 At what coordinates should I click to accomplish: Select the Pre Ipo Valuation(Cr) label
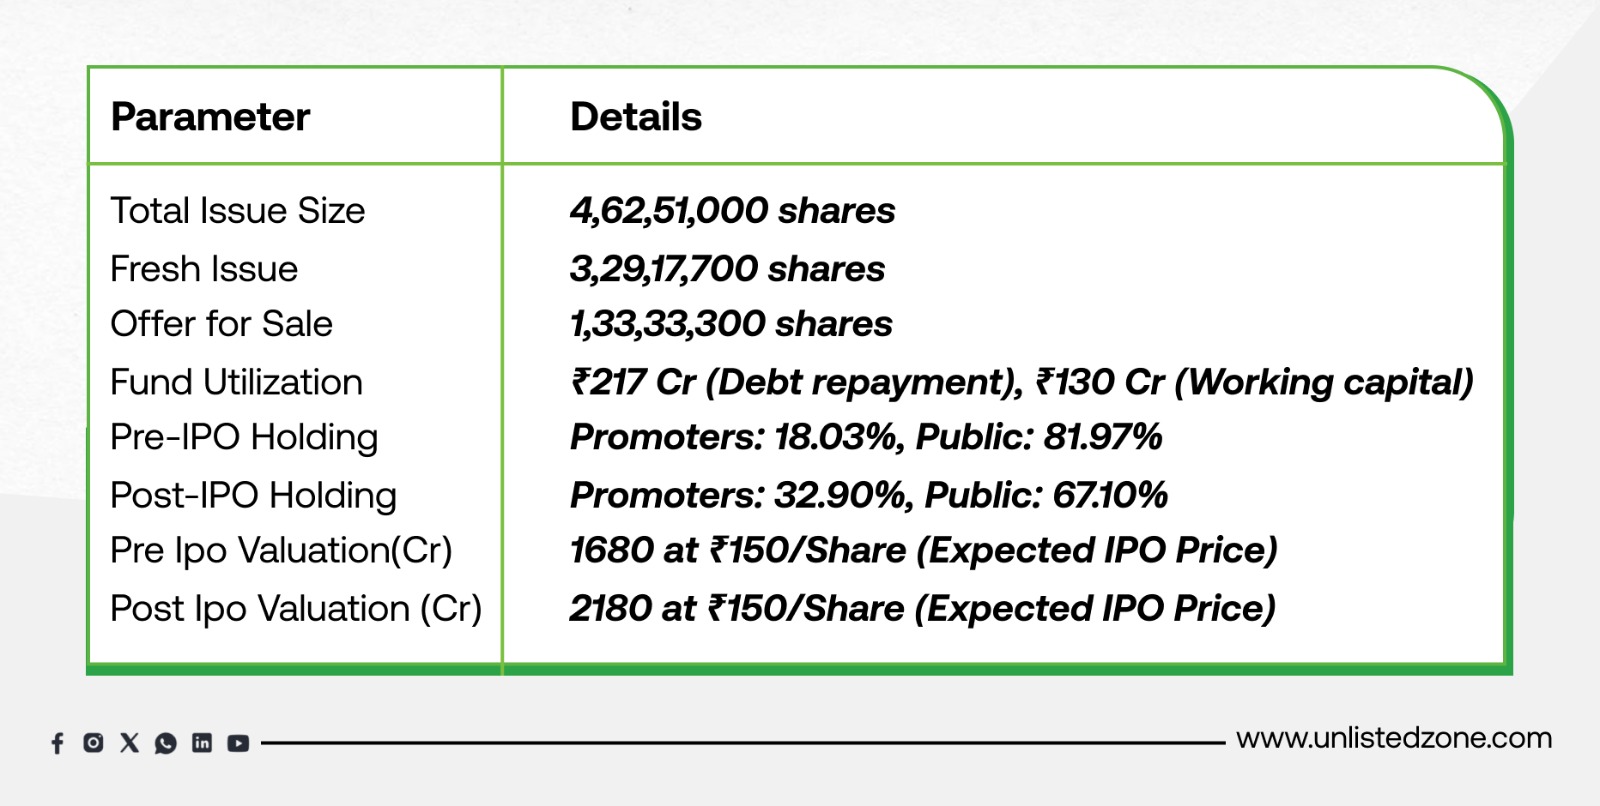(281, 550)
